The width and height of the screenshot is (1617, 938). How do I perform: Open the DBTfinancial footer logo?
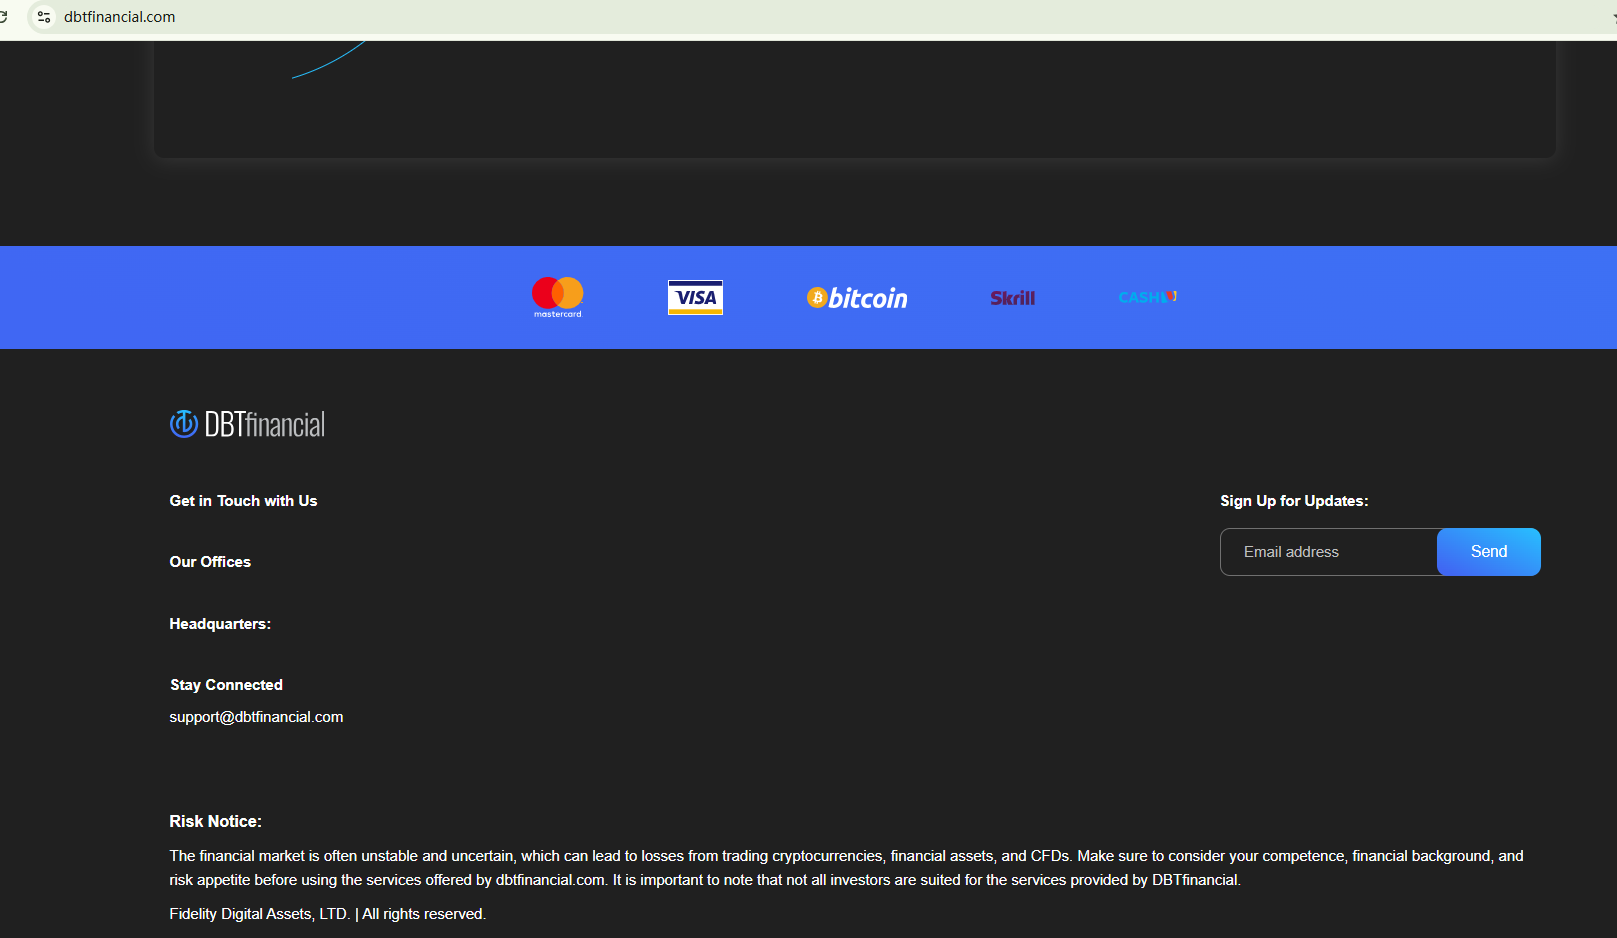click(x=247, y=424)
